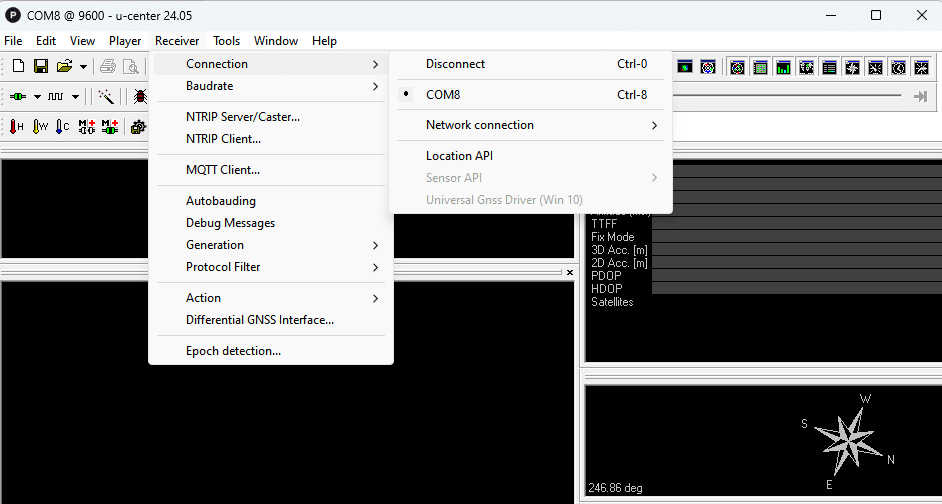
Task: Expand the Protocol Filter submenu
Action: (270, 267)
